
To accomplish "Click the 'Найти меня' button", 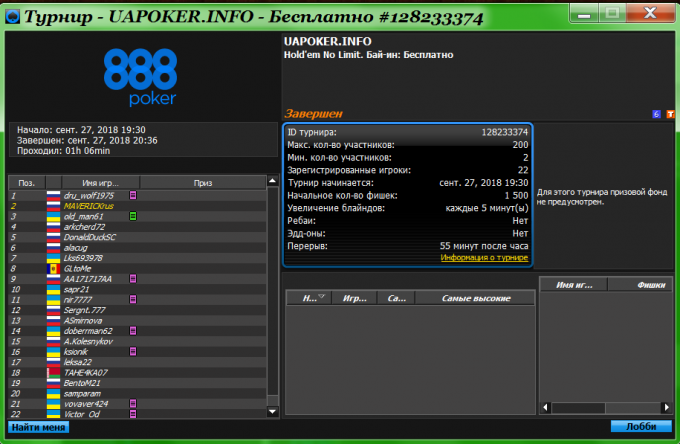I will pyautogui.click(x=38, y=427).
